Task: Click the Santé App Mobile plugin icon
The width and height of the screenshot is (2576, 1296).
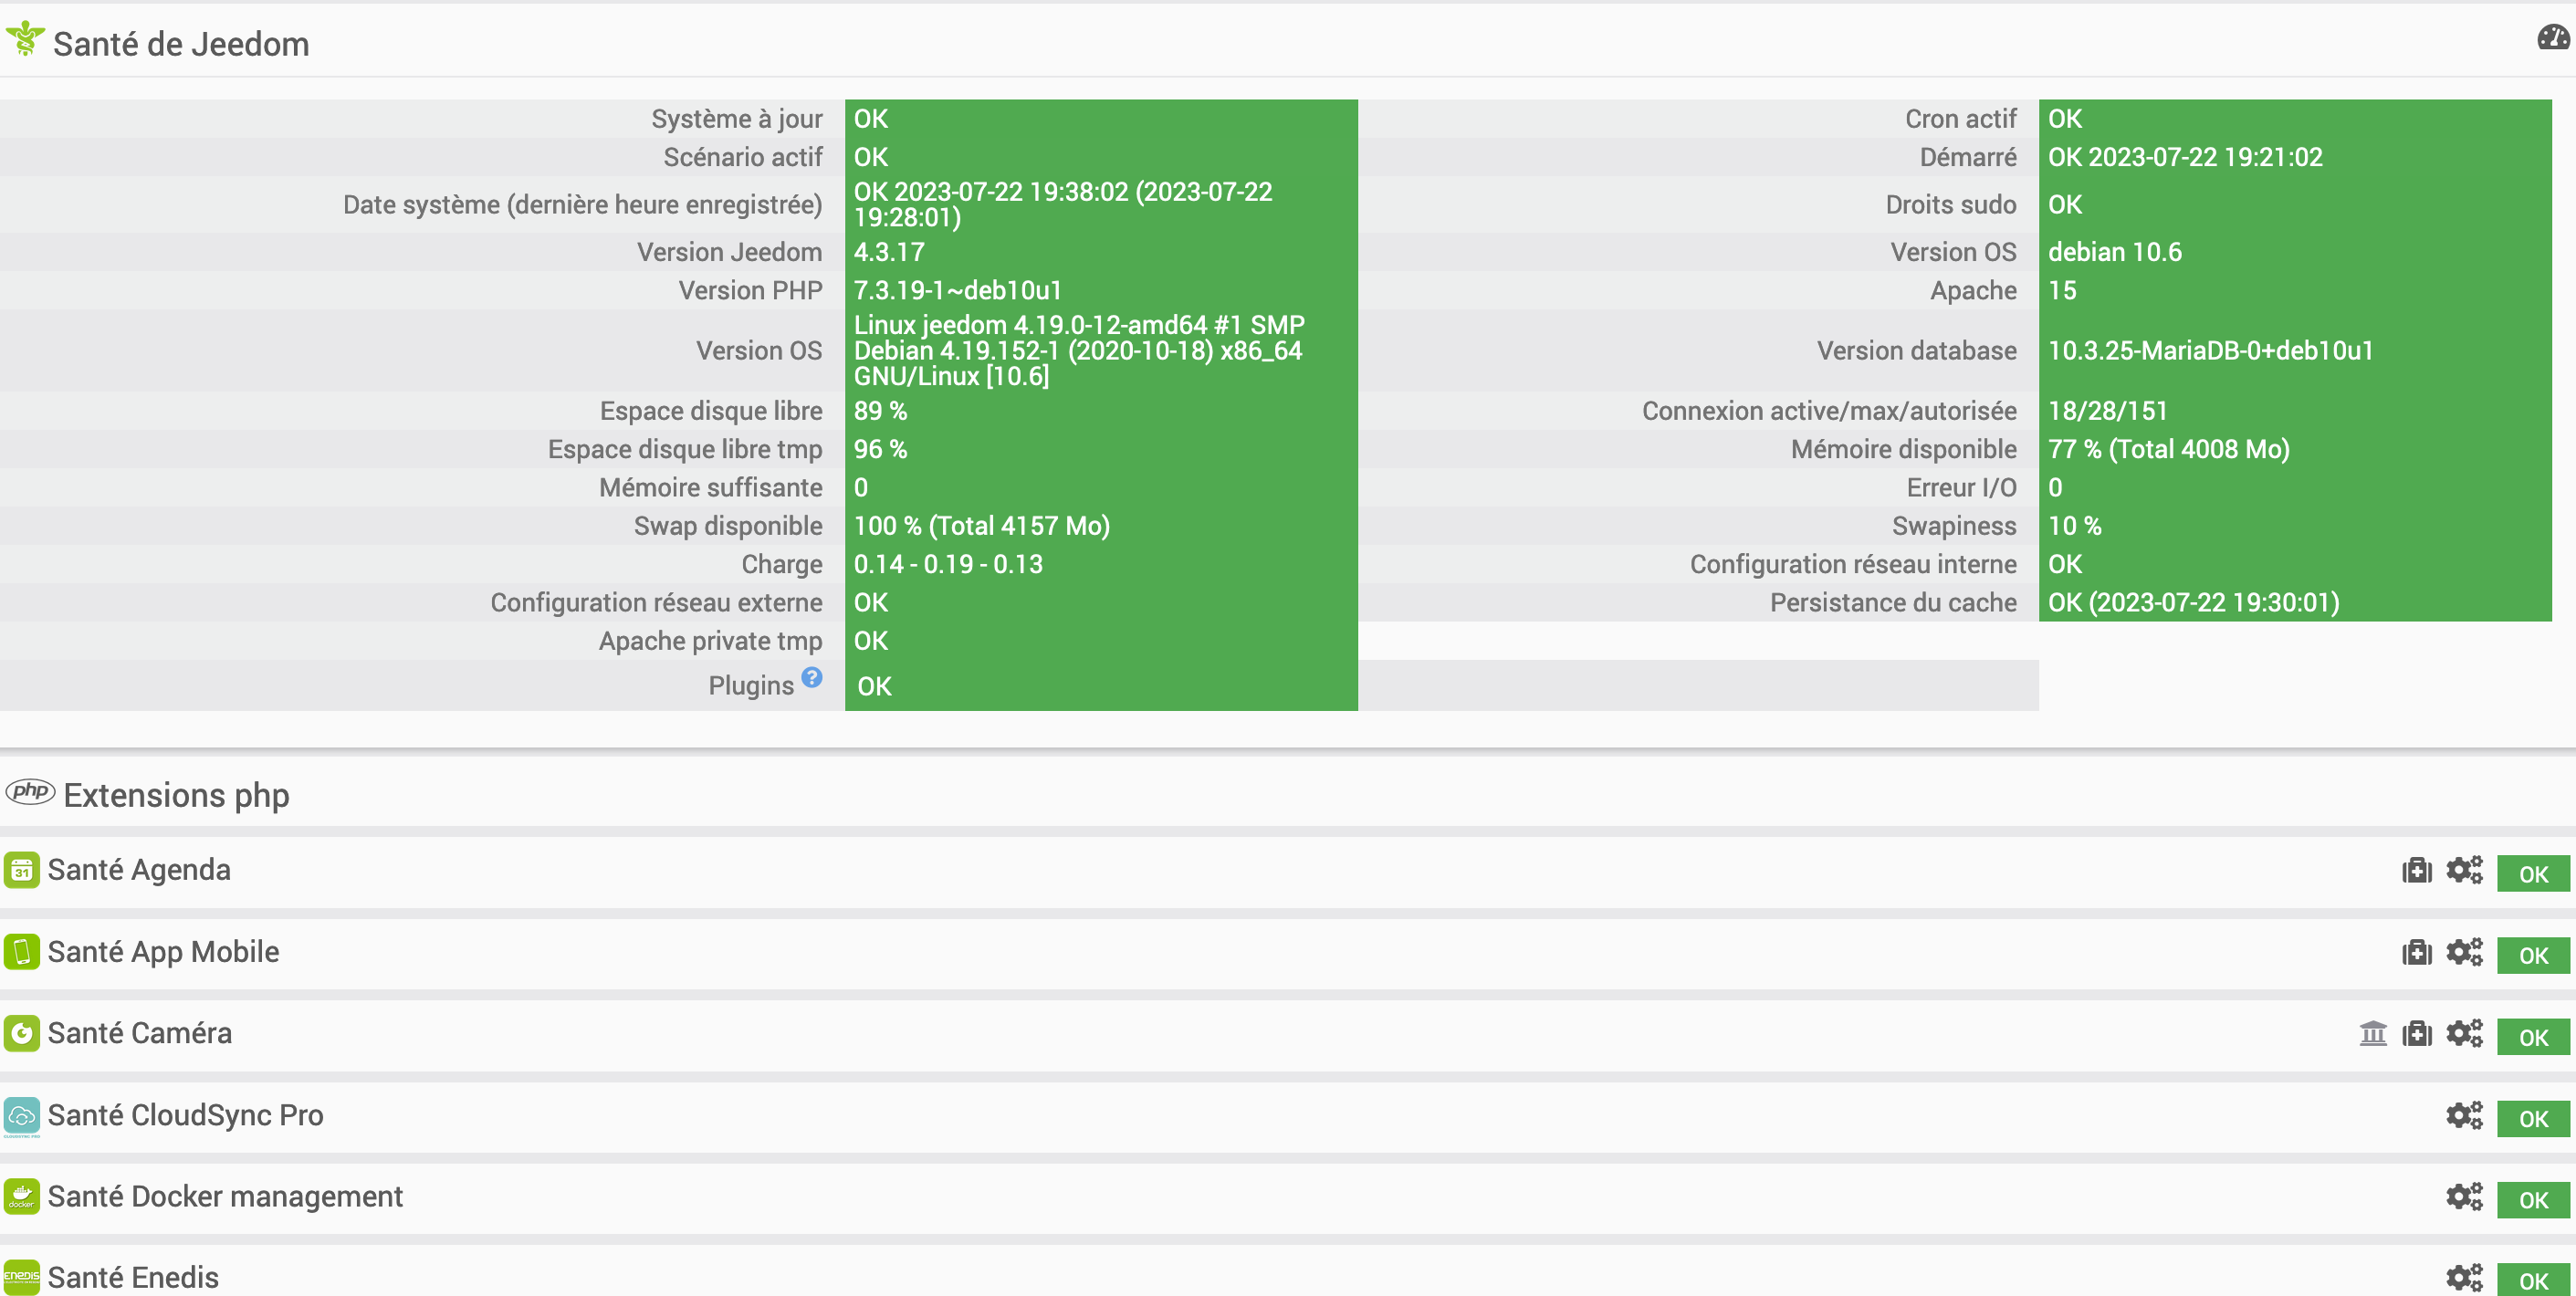Action: click(22, 952)
